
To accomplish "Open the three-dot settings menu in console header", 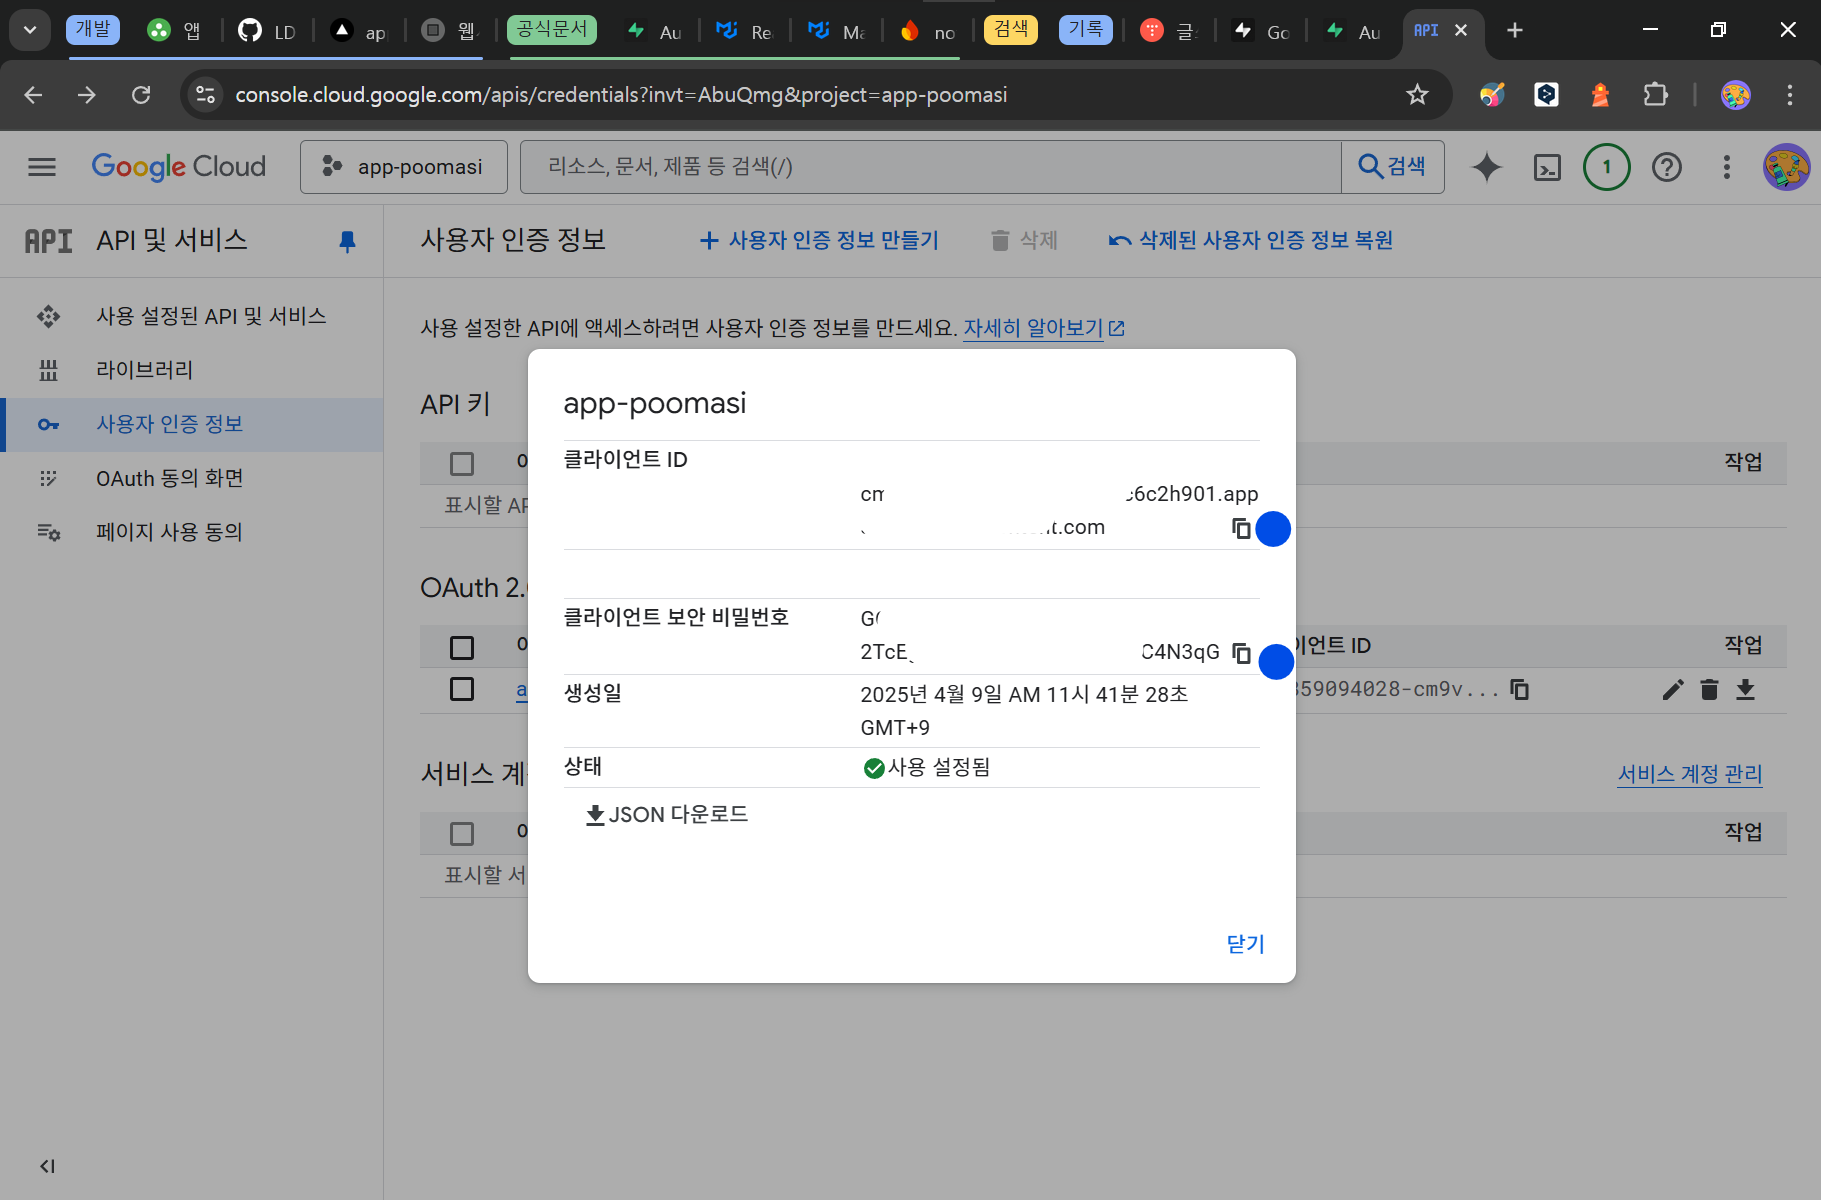I will tap(1726, 167).
